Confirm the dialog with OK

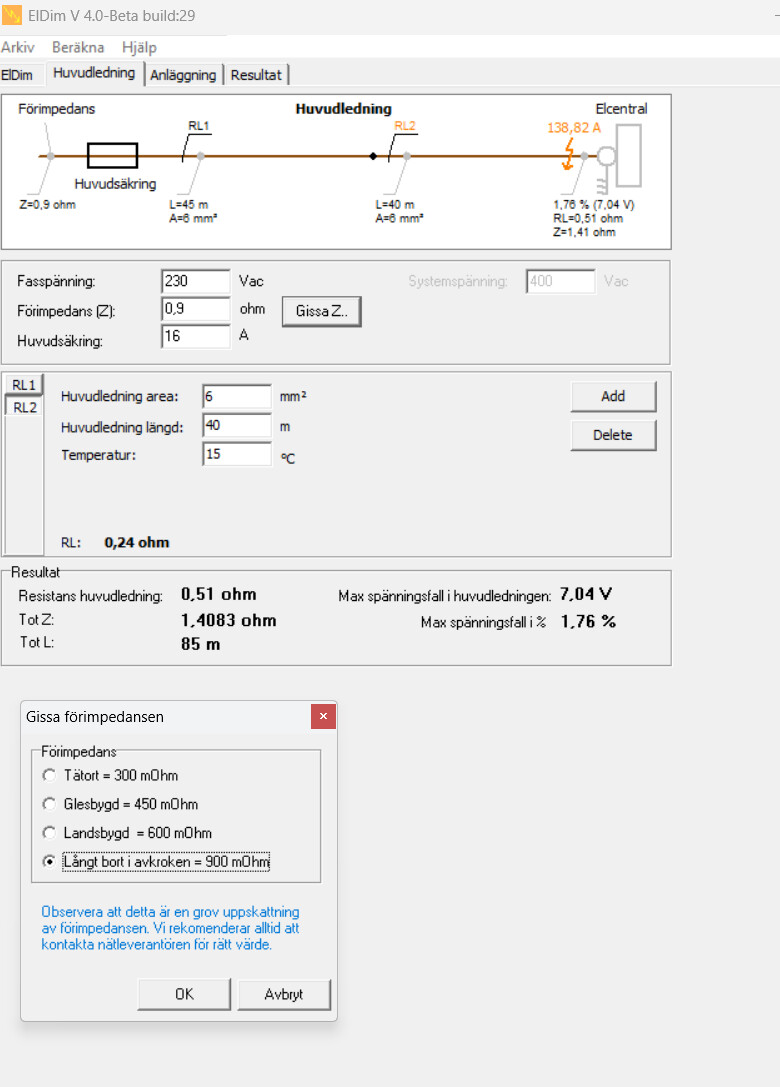(184, 994)
